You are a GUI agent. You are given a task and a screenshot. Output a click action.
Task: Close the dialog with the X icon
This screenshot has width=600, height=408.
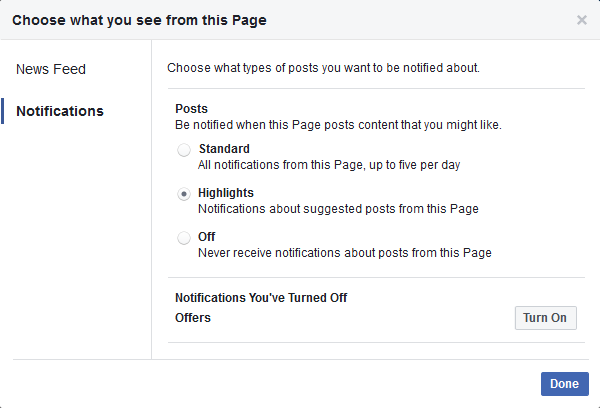[582, 20]
